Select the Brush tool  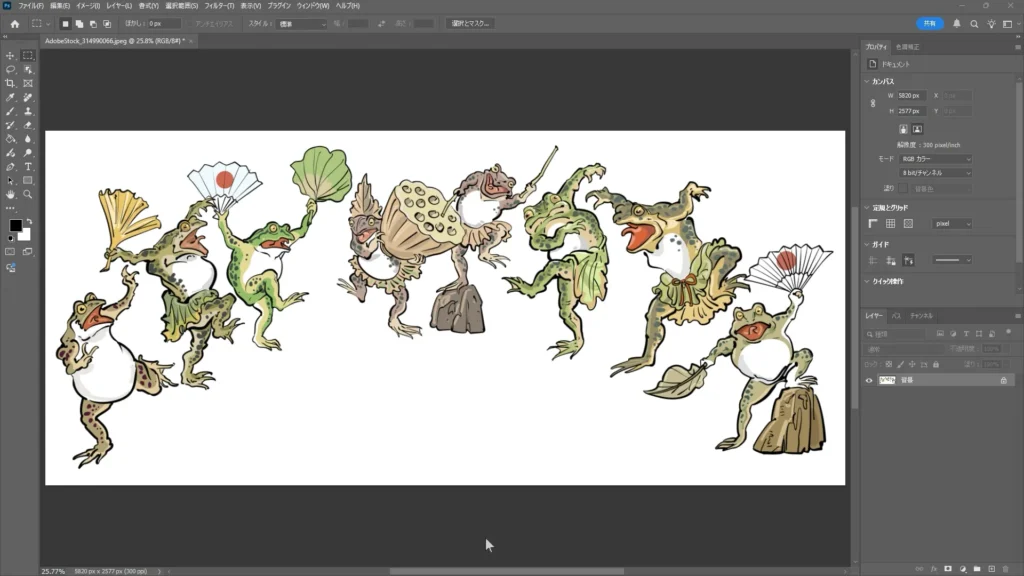[x=10, y=112]
